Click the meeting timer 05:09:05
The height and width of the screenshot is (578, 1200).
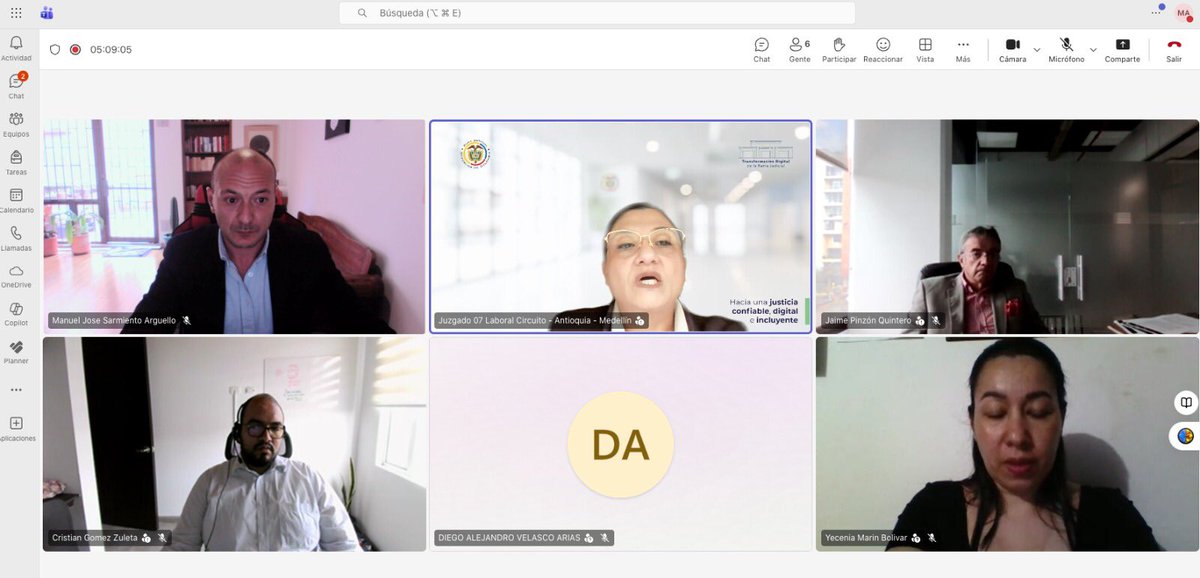click(x=111, y=49)
